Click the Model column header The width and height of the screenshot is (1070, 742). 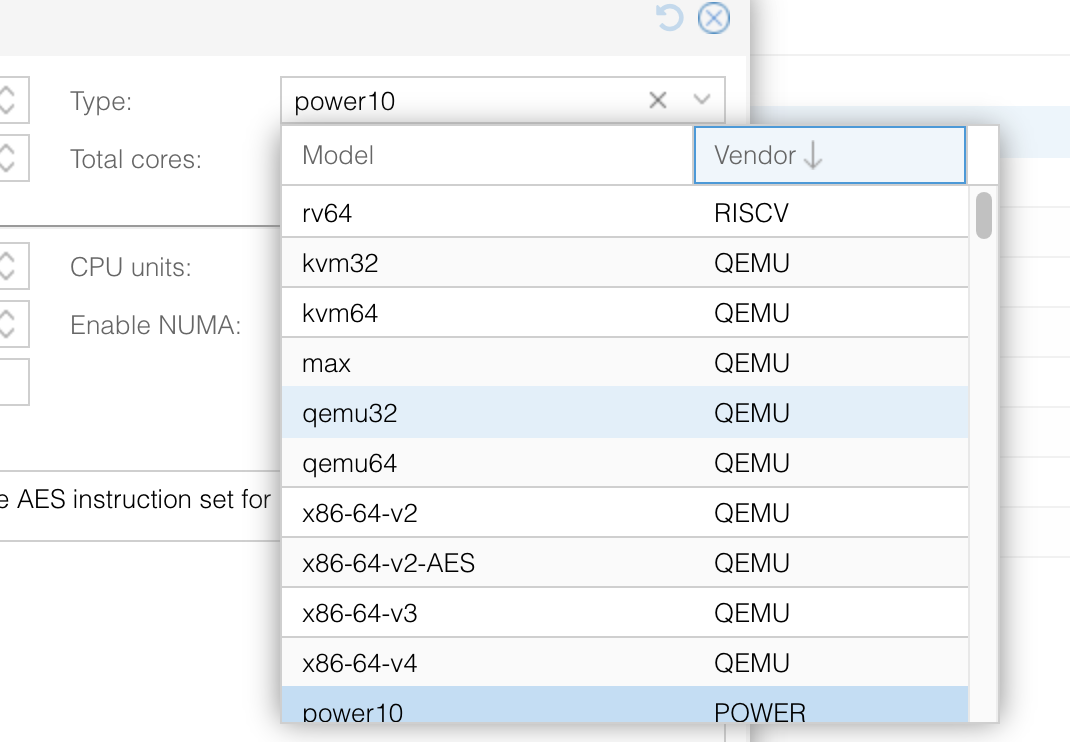click(488, 155)
